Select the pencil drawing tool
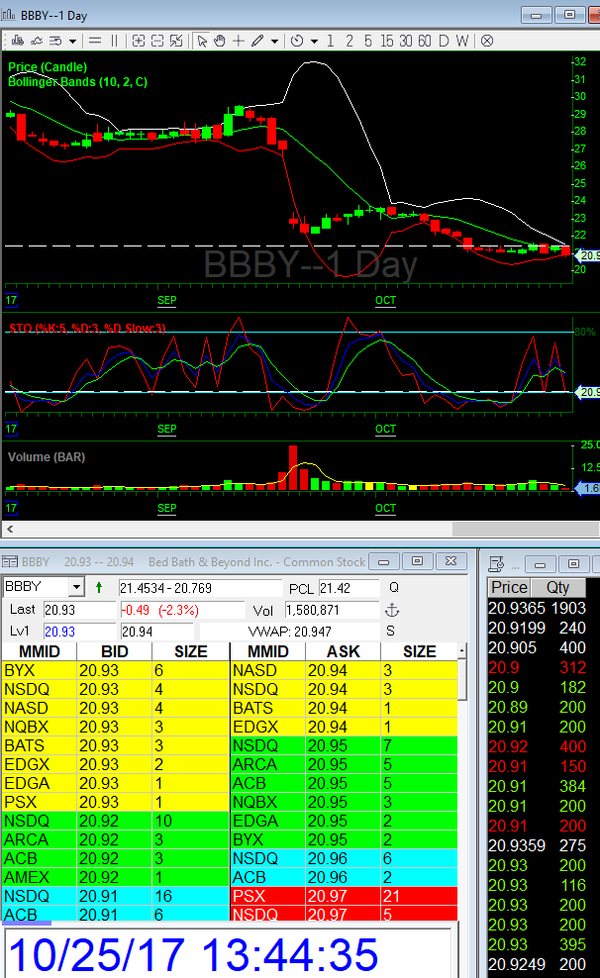The height and width of the screenshot is (978, 600). (x=257, y=41)
